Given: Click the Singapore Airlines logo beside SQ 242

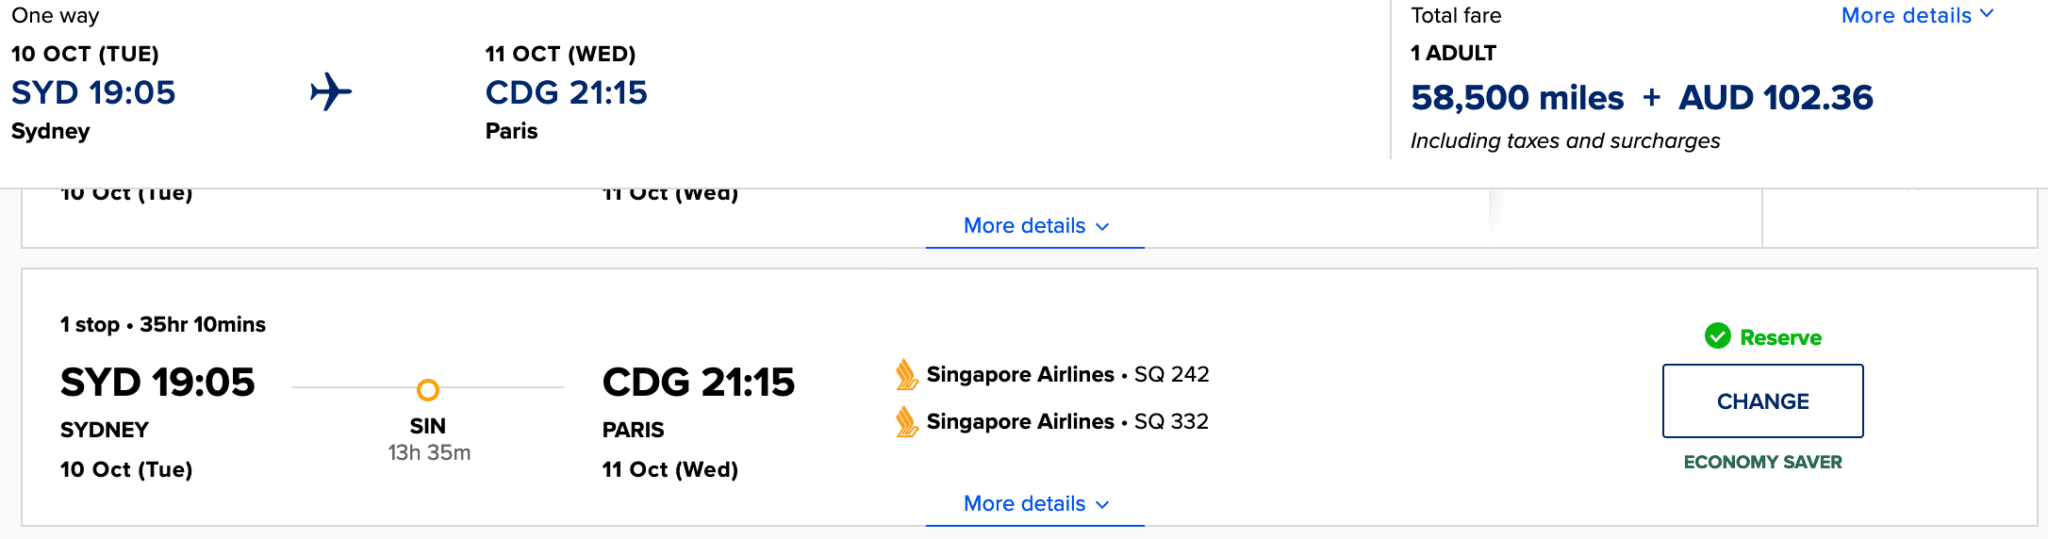Looking at the screenshot, I should click(x=906, y=375).
